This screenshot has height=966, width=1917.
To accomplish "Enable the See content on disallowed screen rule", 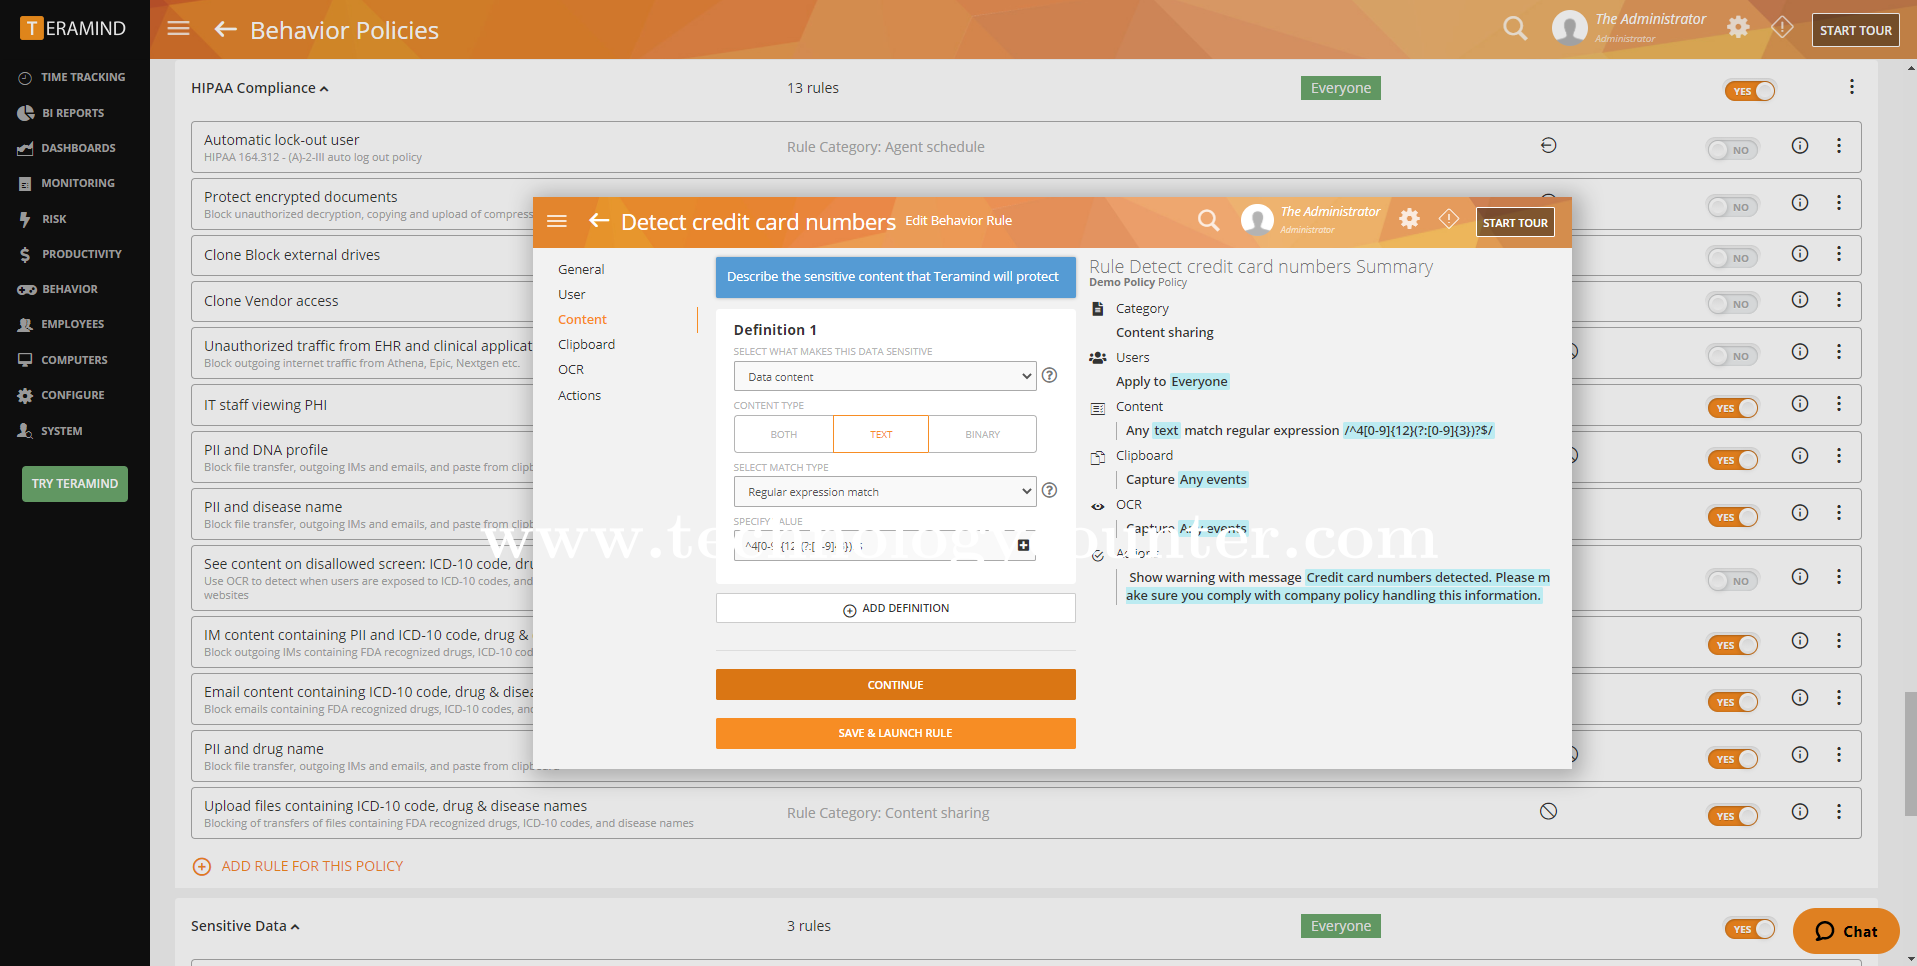I will tap(1732, 581).
